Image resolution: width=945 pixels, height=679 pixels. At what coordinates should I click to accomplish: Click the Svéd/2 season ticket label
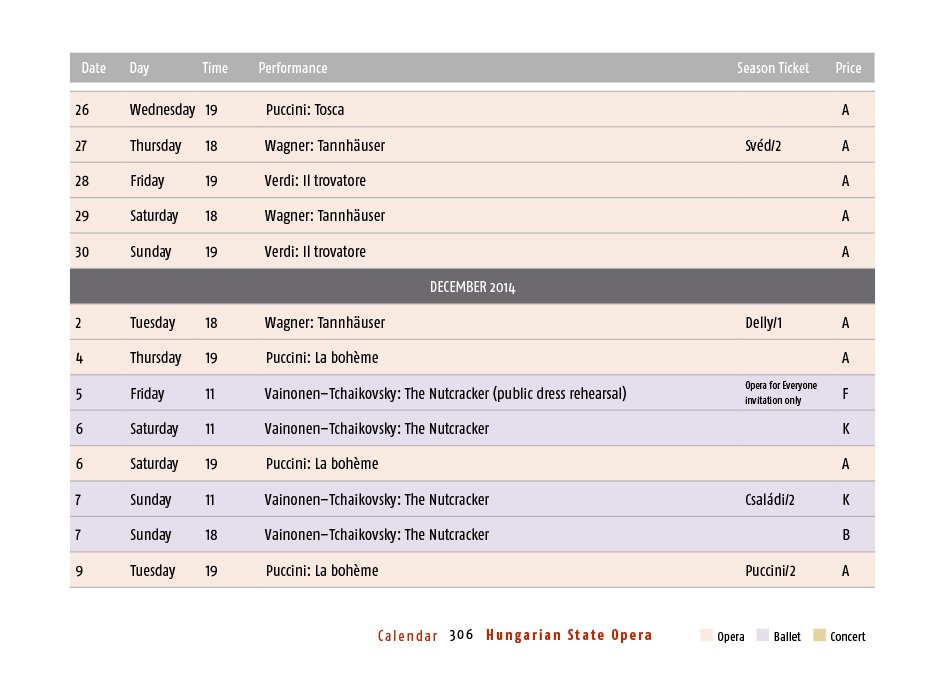tap(763, 146)
